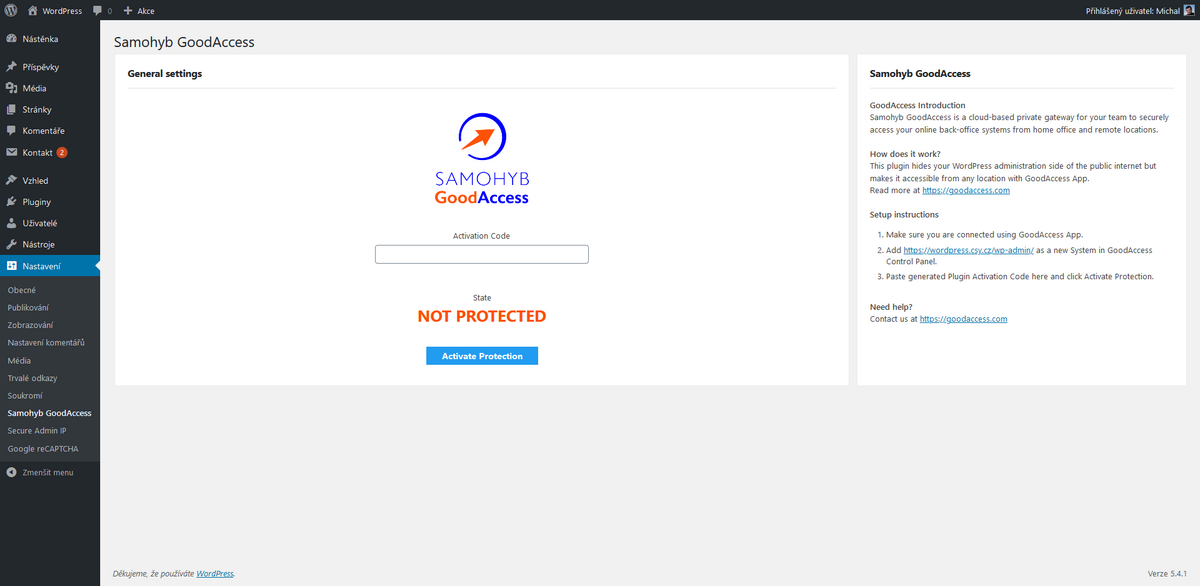Focus the Activation Code input field
This screenshot has width=1200, height=586.
(x=482, y=254)
